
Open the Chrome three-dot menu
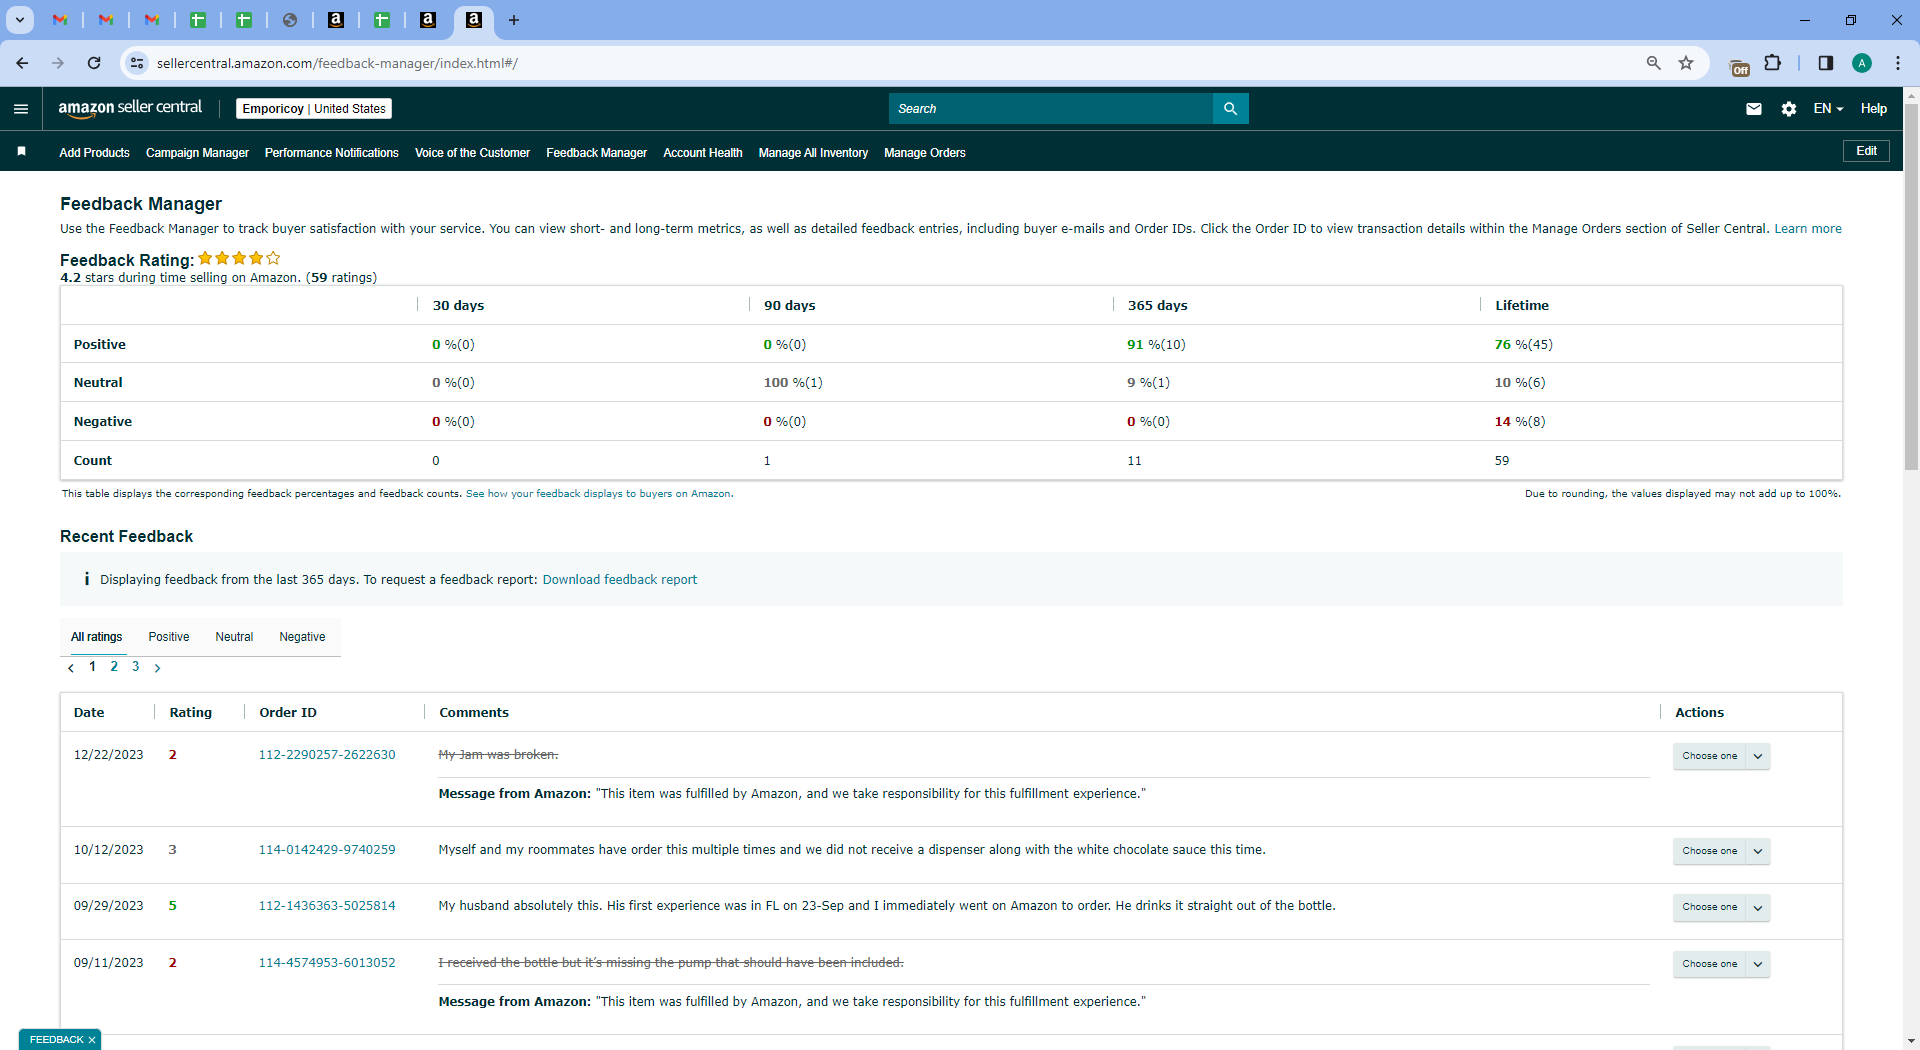pyautogui.click(x=1898, y=63)
